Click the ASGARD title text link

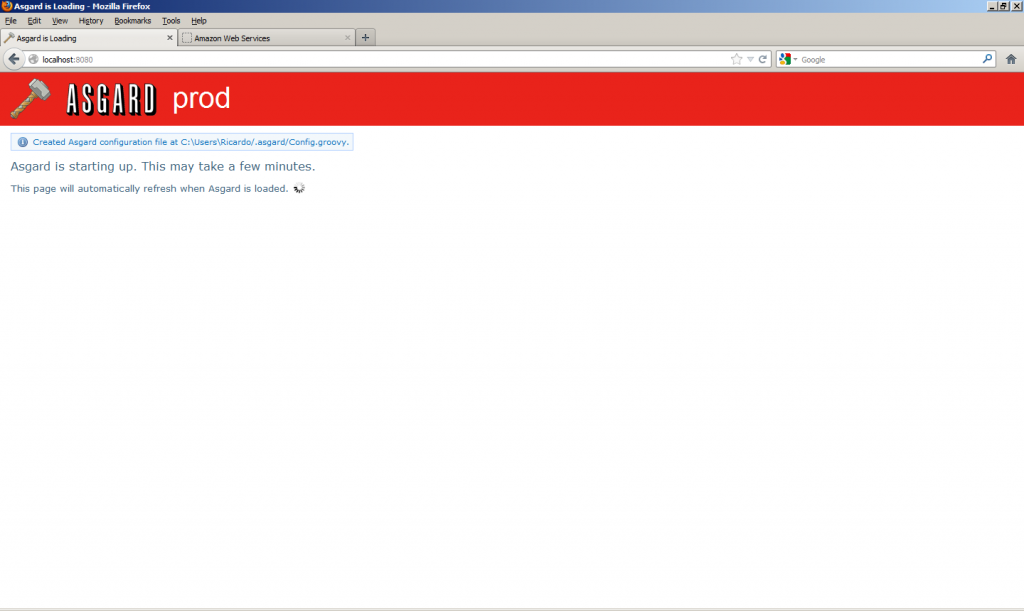pos(111,99)
